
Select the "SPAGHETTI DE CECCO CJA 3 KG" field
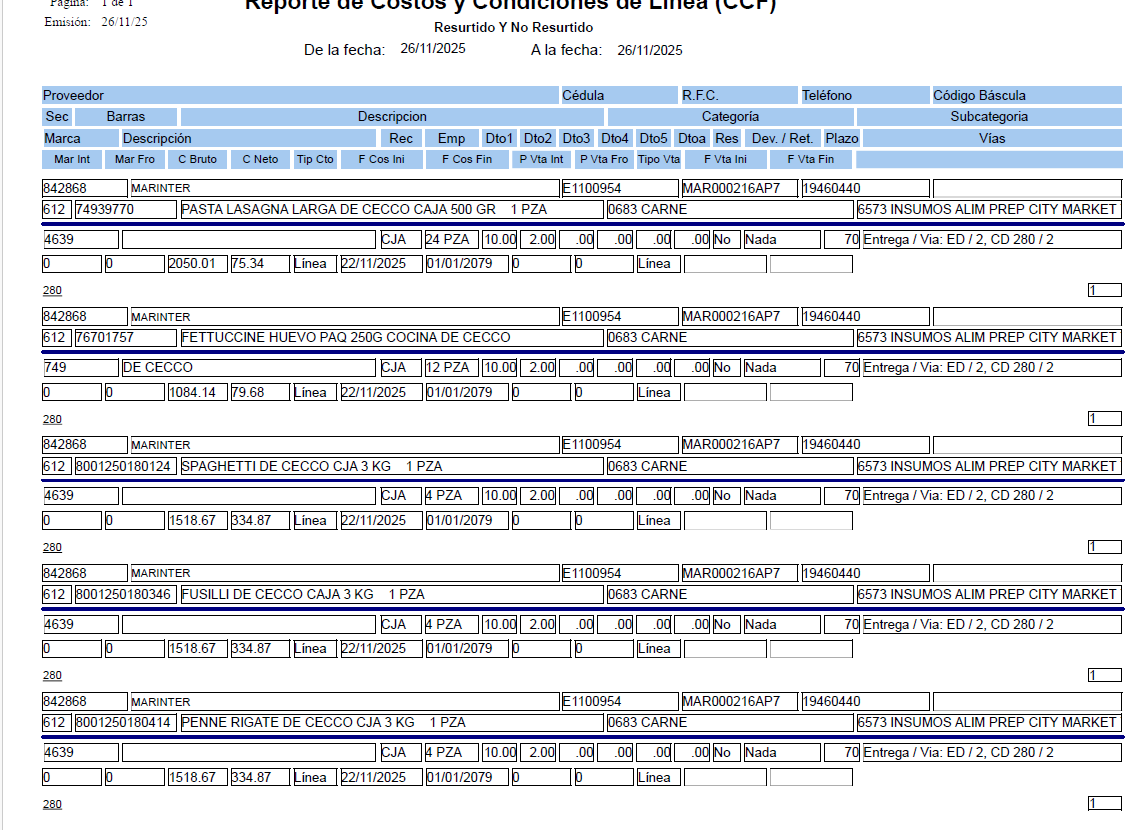(x=390, y=466)
